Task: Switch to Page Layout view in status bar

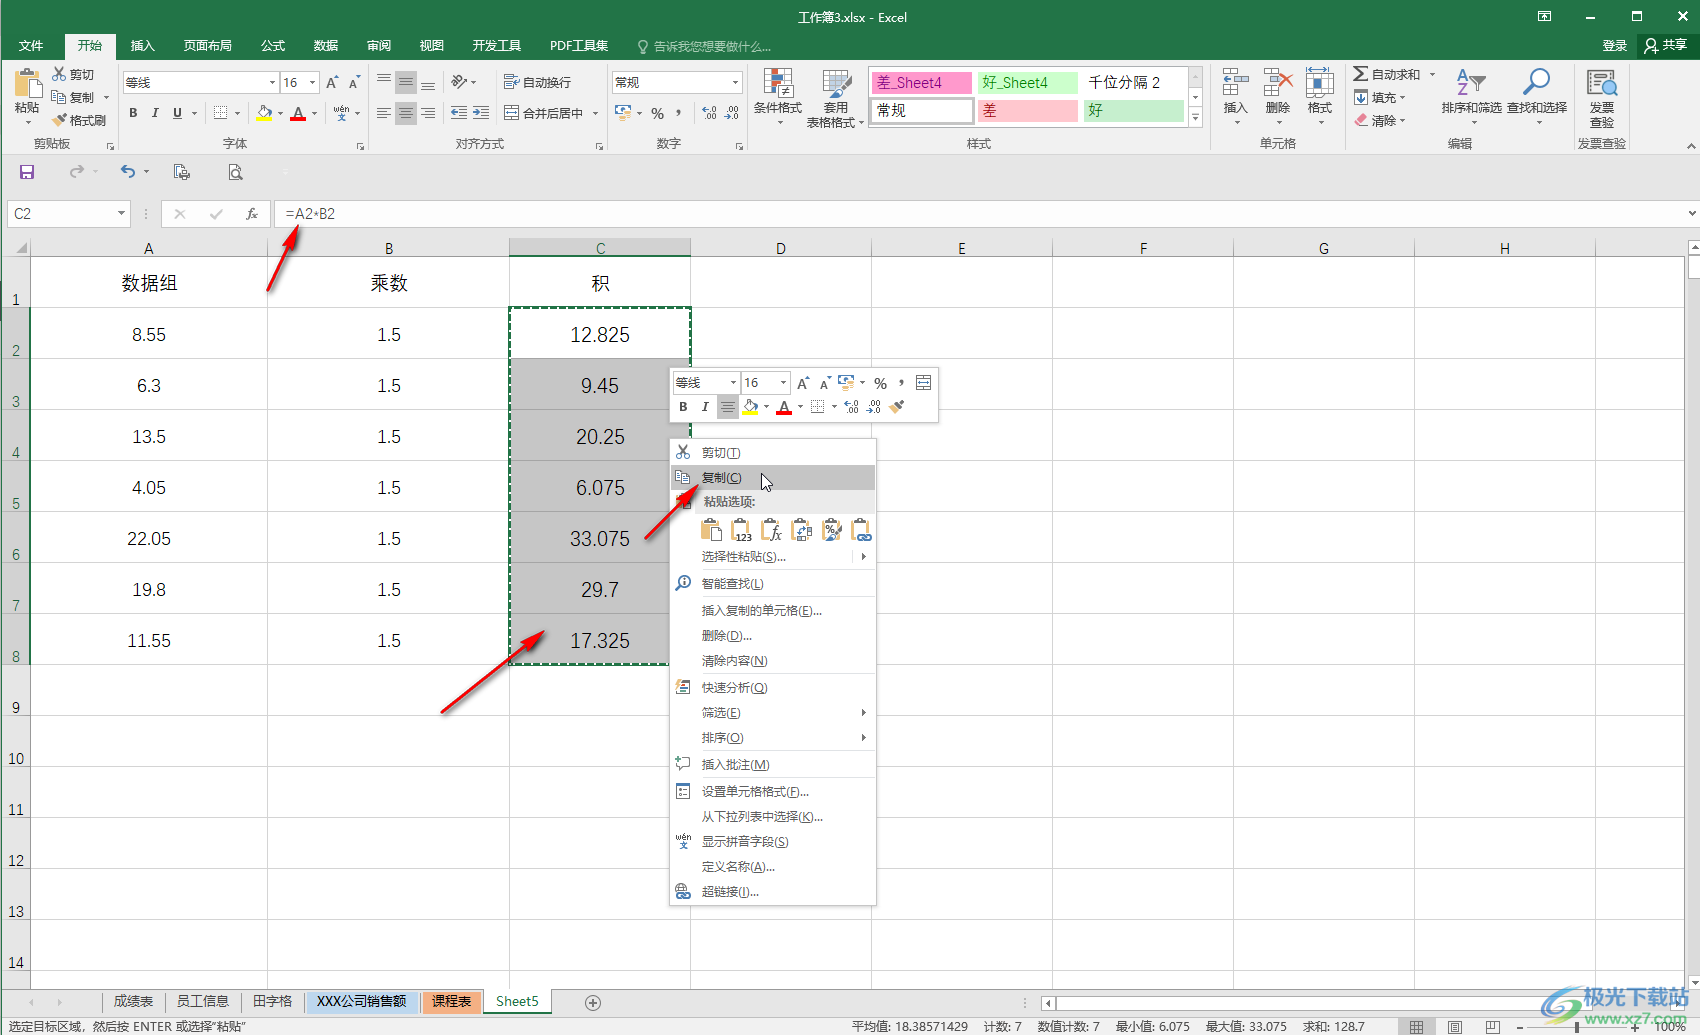Action: (x=1455, y=1026)
